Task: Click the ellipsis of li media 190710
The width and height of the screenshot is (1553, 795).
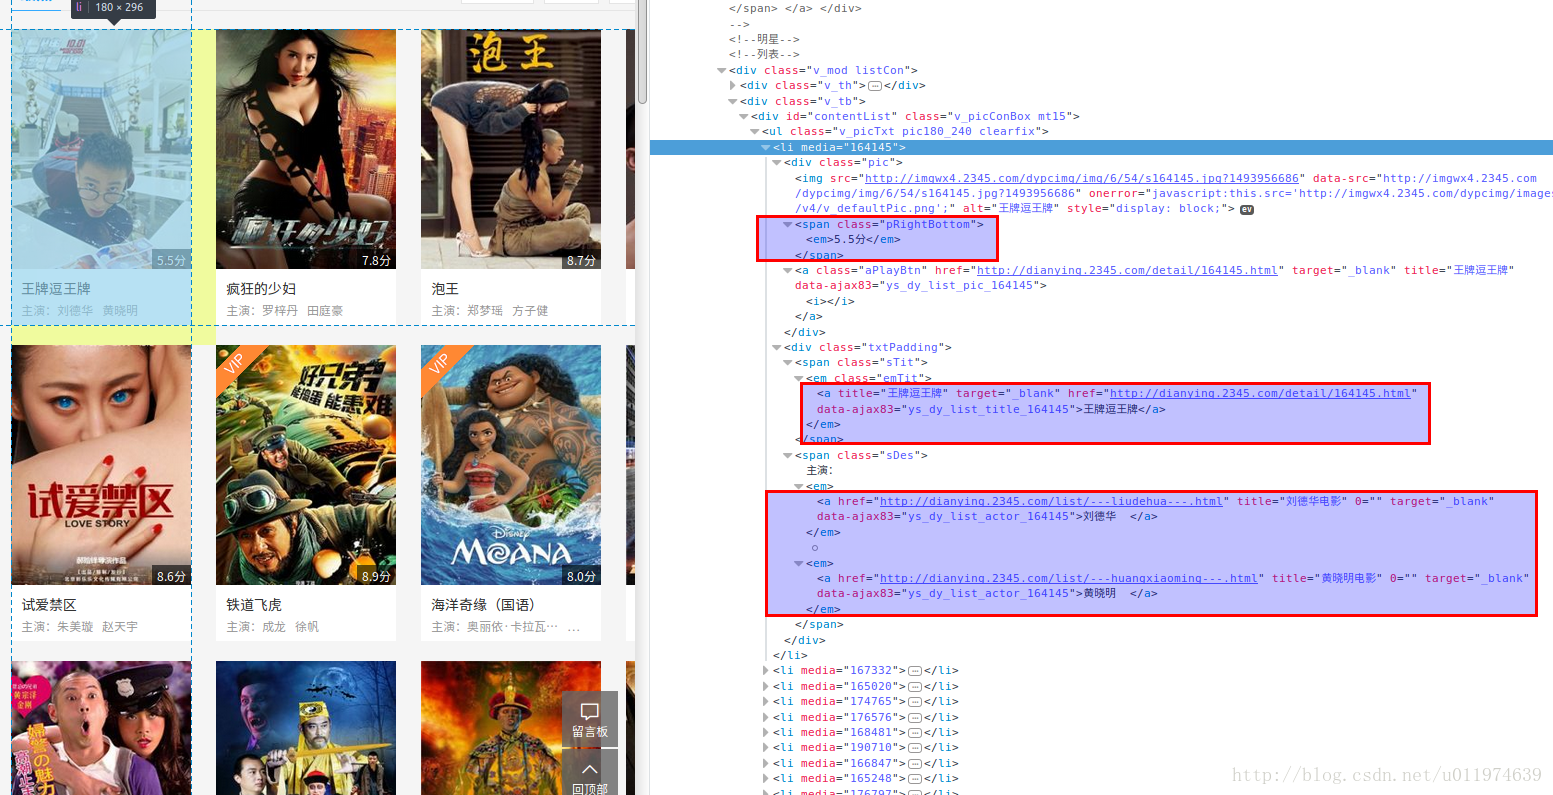Action: click(x=915, y=748)
